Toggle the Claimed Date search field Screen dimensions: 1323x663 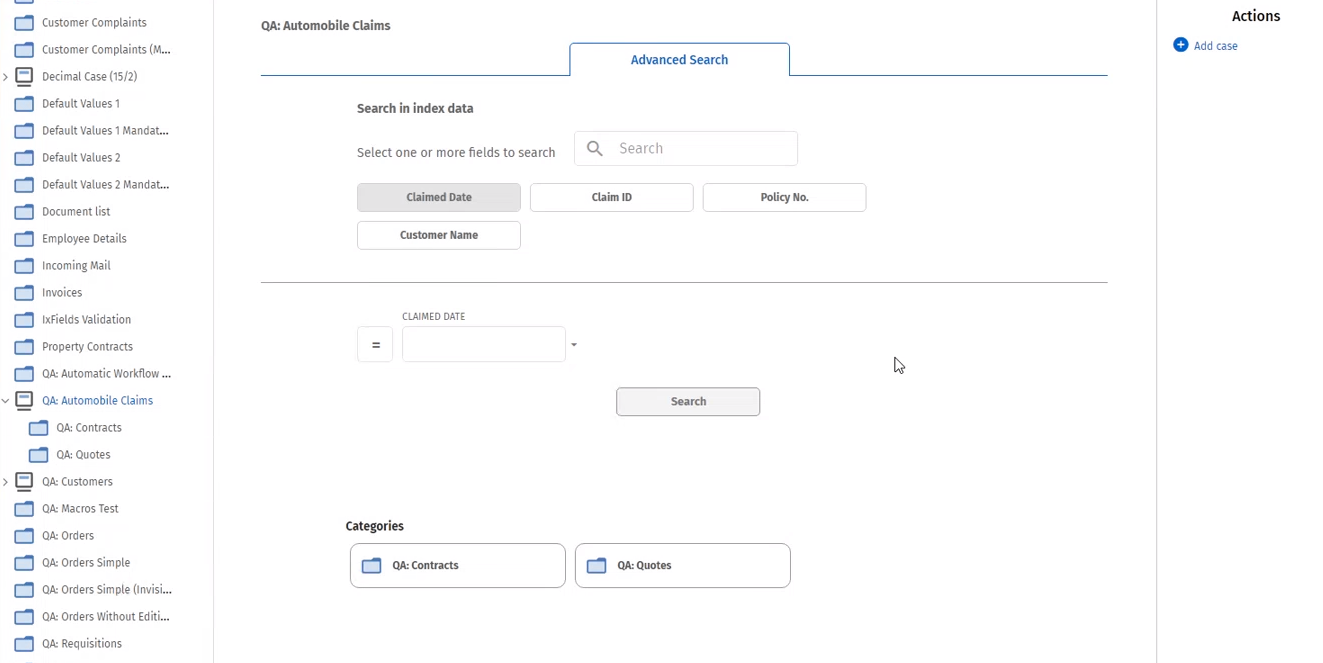pos(438,197)
